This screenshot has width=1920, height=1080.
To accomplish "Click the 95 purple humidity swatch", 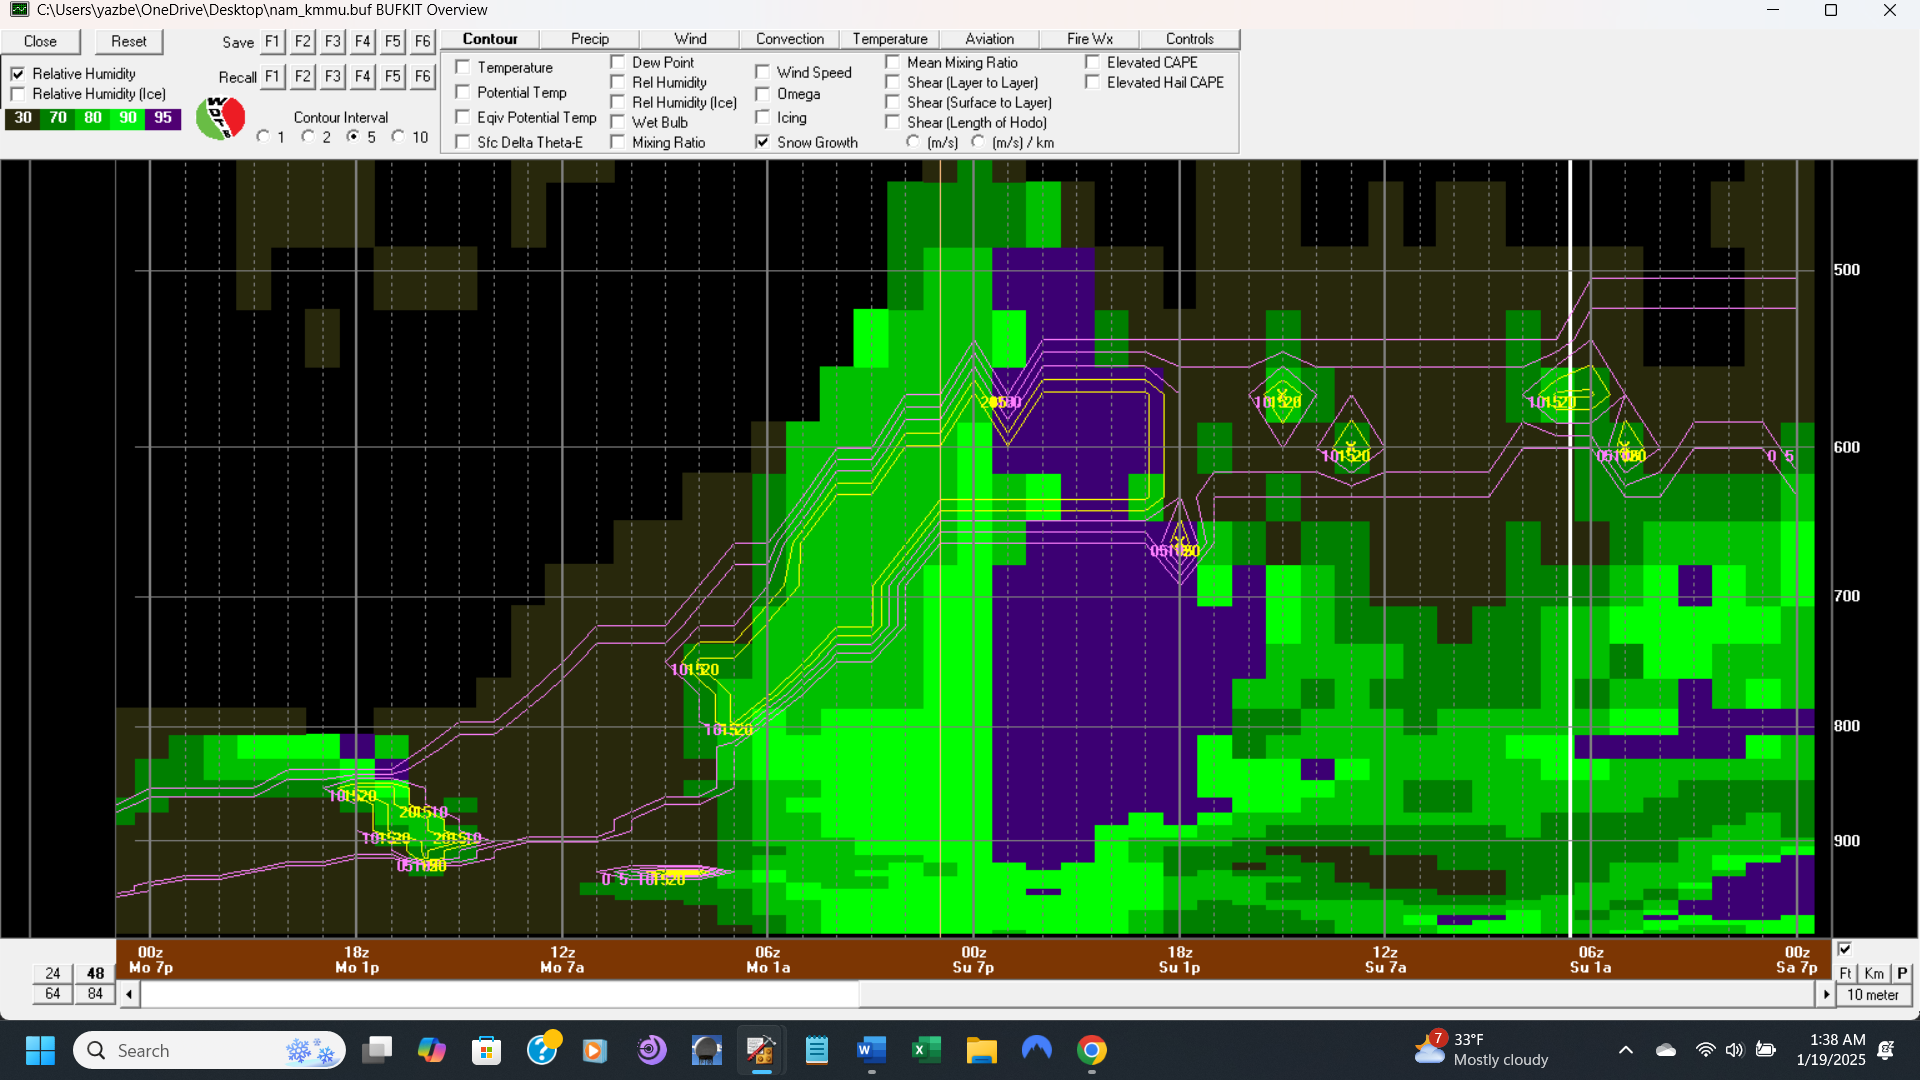I will [163, 118].
